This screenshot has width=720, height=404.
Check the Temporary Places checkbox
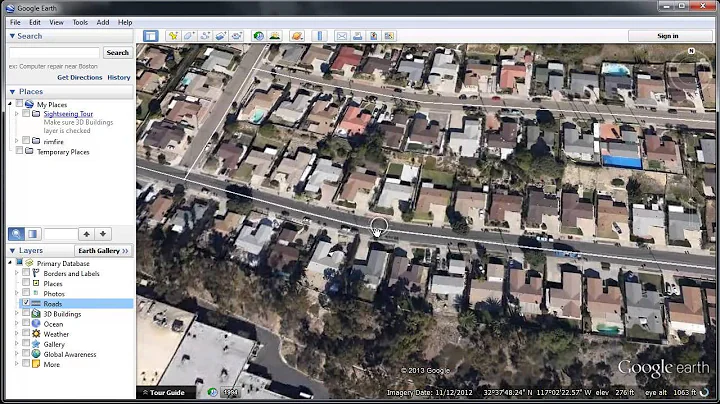tap(19, 151)
